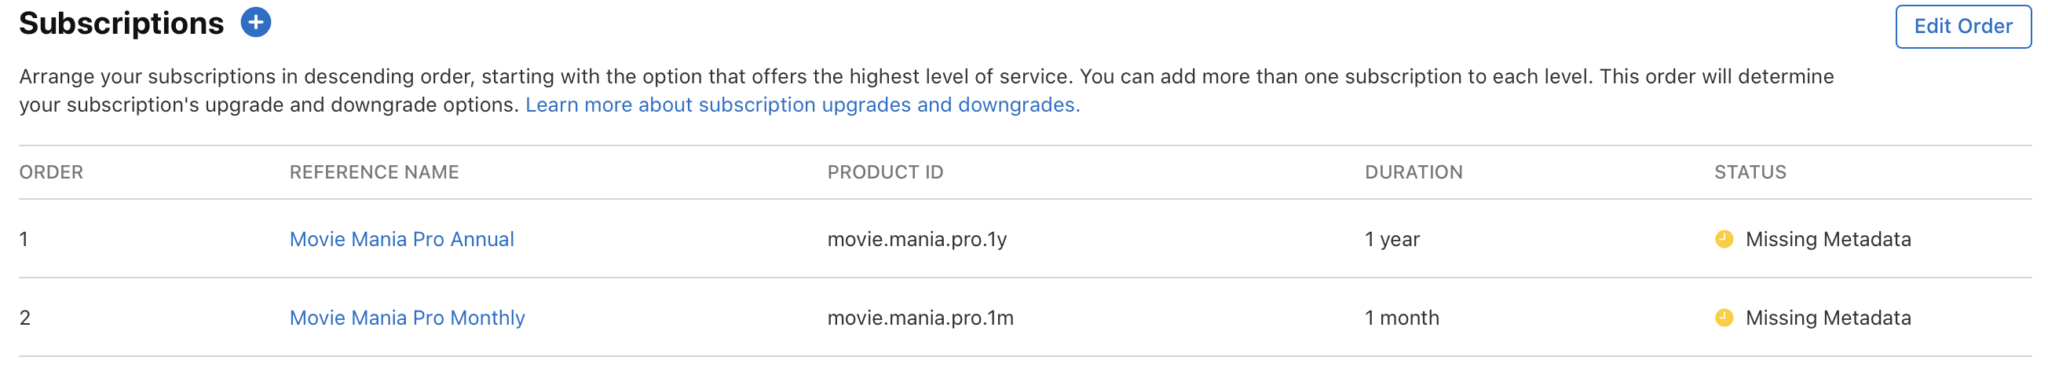2048x368 pixels.
Task: Click the yellow status icon for Annual subscription
Action: coord(1724,239)
